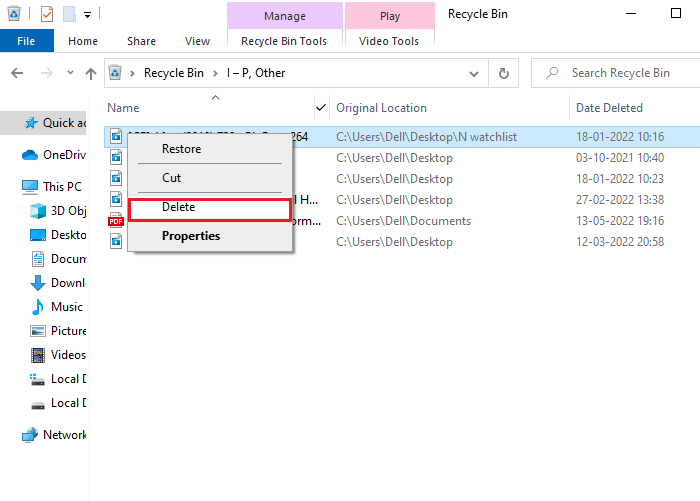Open Documents folder in sidebar
The image size is (700, 501).
pyautogui.click(x=58, y=259)
